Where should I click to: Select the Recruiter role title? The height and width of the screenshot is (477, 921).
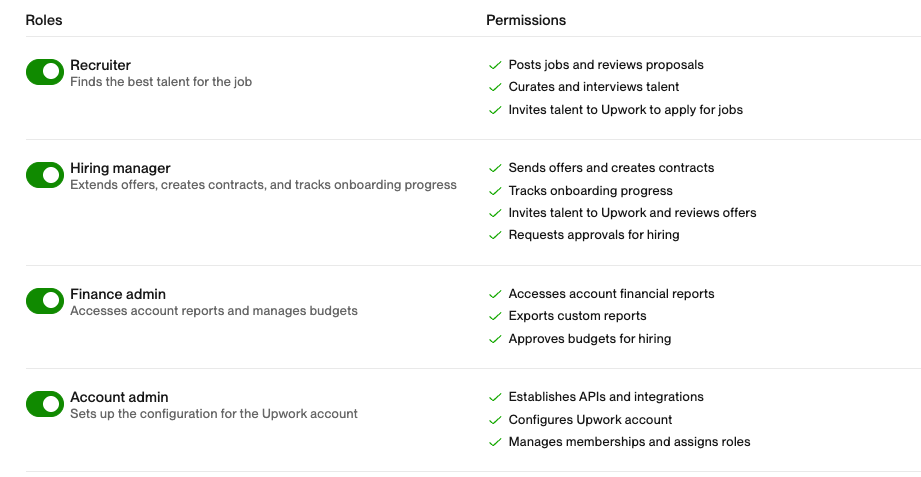(100, 65)
